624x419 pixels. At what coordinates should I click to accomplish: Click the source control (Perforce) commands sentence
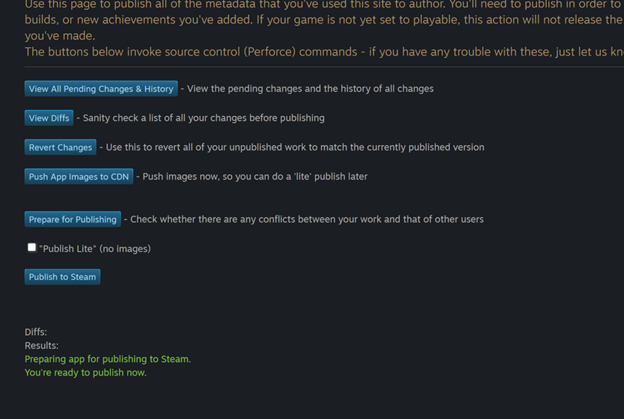pos(320,52)
